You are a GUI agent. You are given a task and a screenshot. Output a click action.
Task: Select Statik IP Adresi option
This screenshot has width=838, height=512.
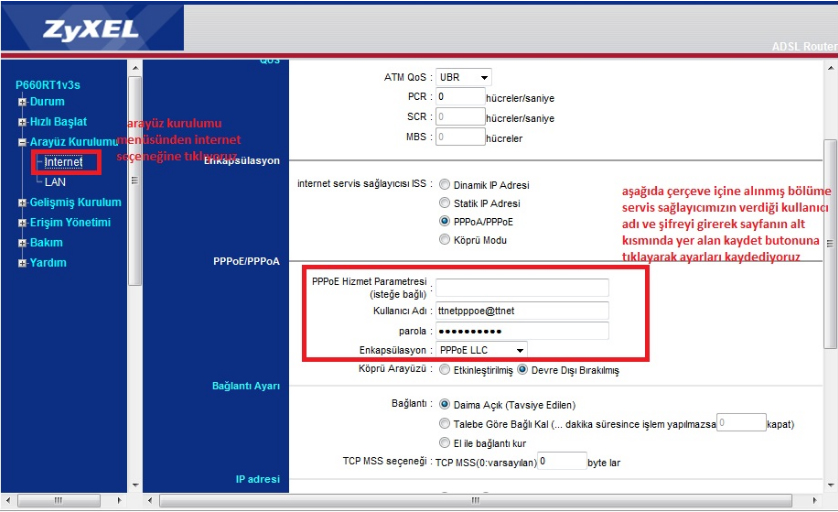coord(445,203)
